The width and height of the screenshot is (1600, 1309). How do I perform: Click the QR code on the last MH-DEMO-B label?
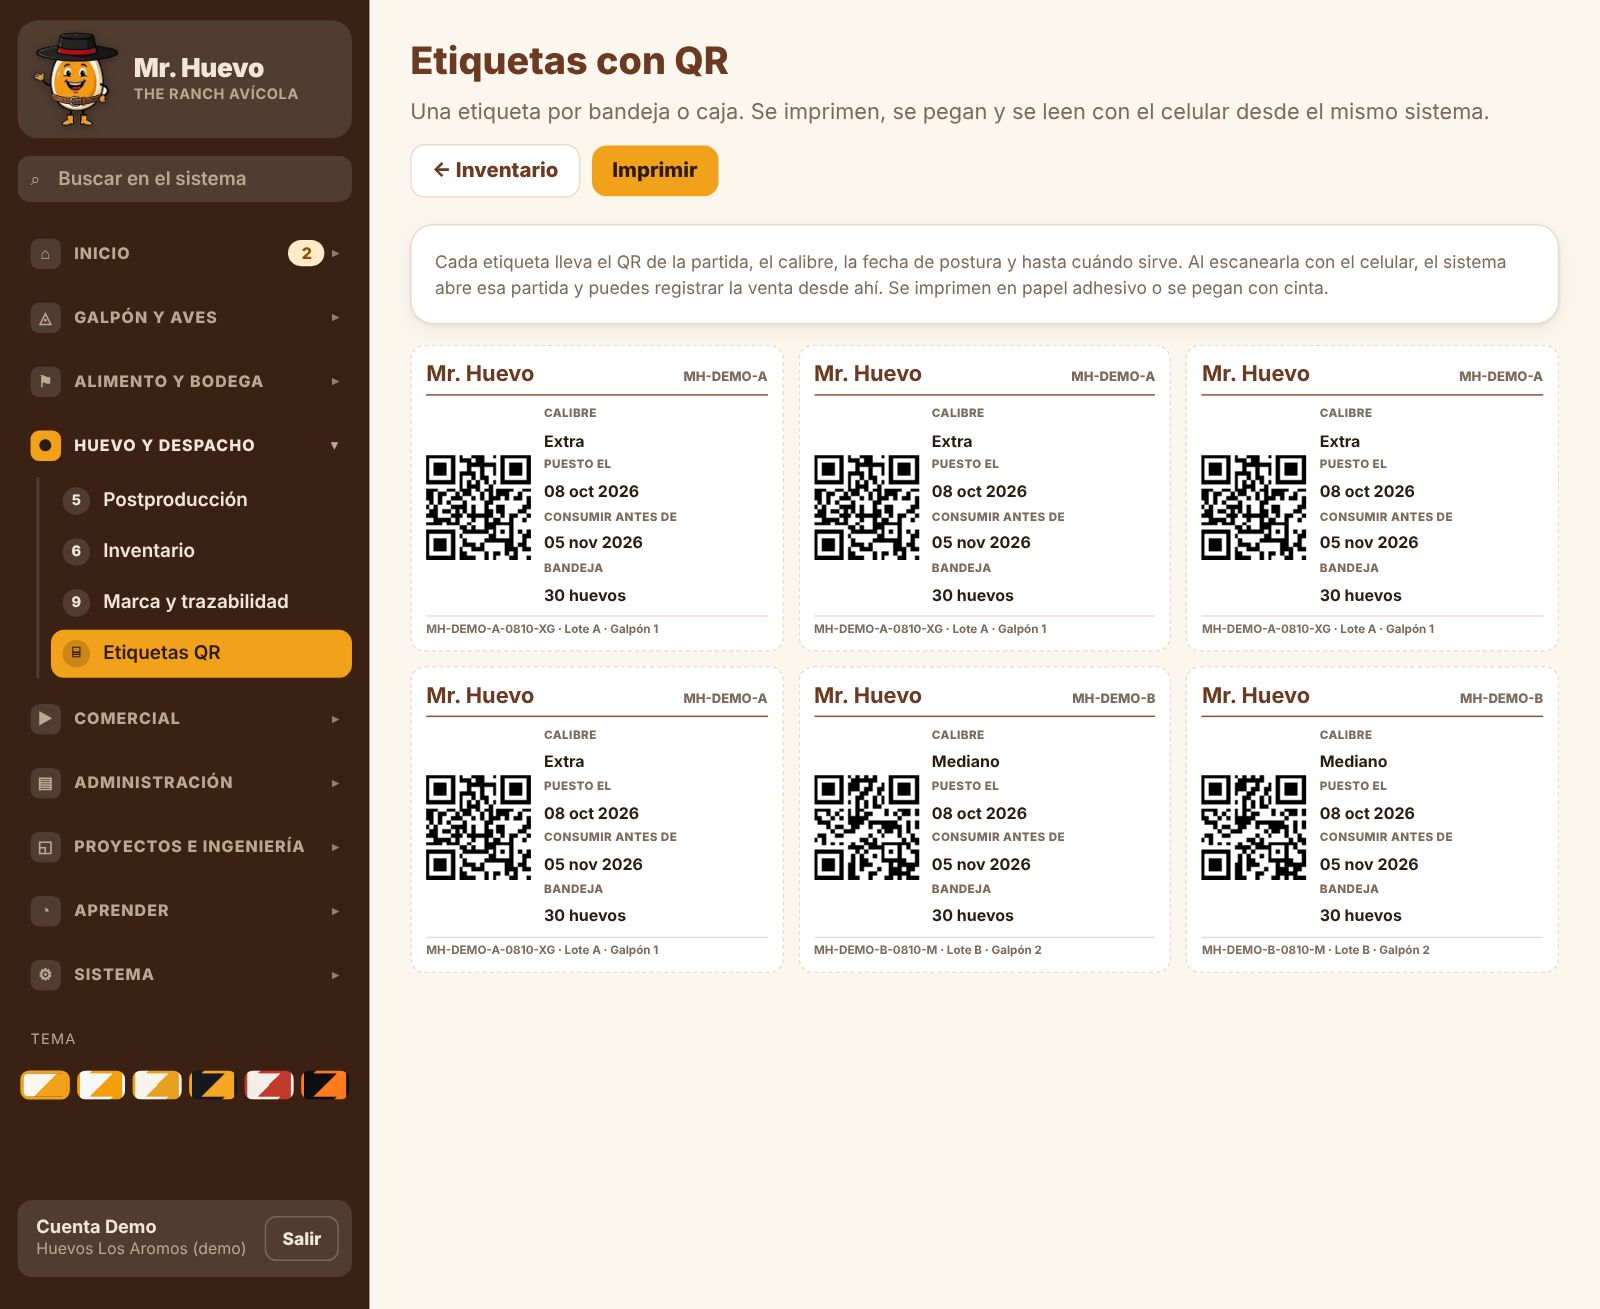1254,828
